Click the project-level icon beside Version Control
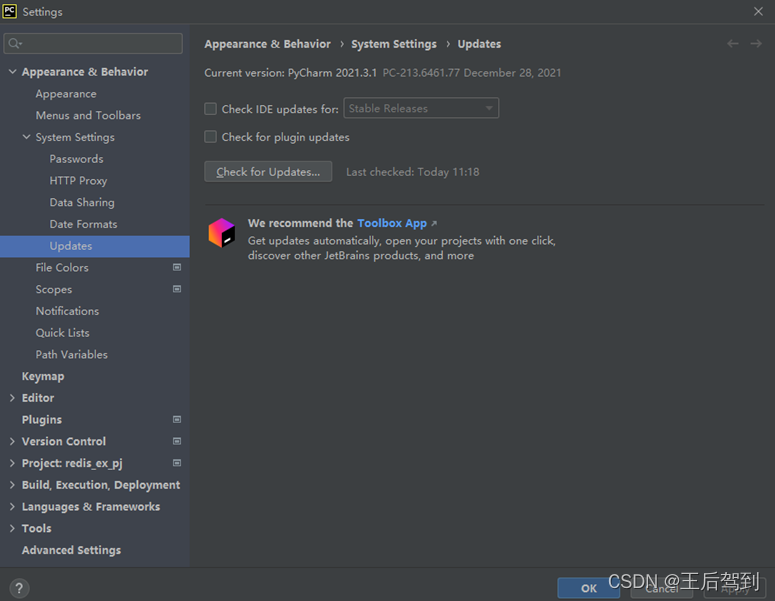This screenshot has height=601, width=775. 177,441
